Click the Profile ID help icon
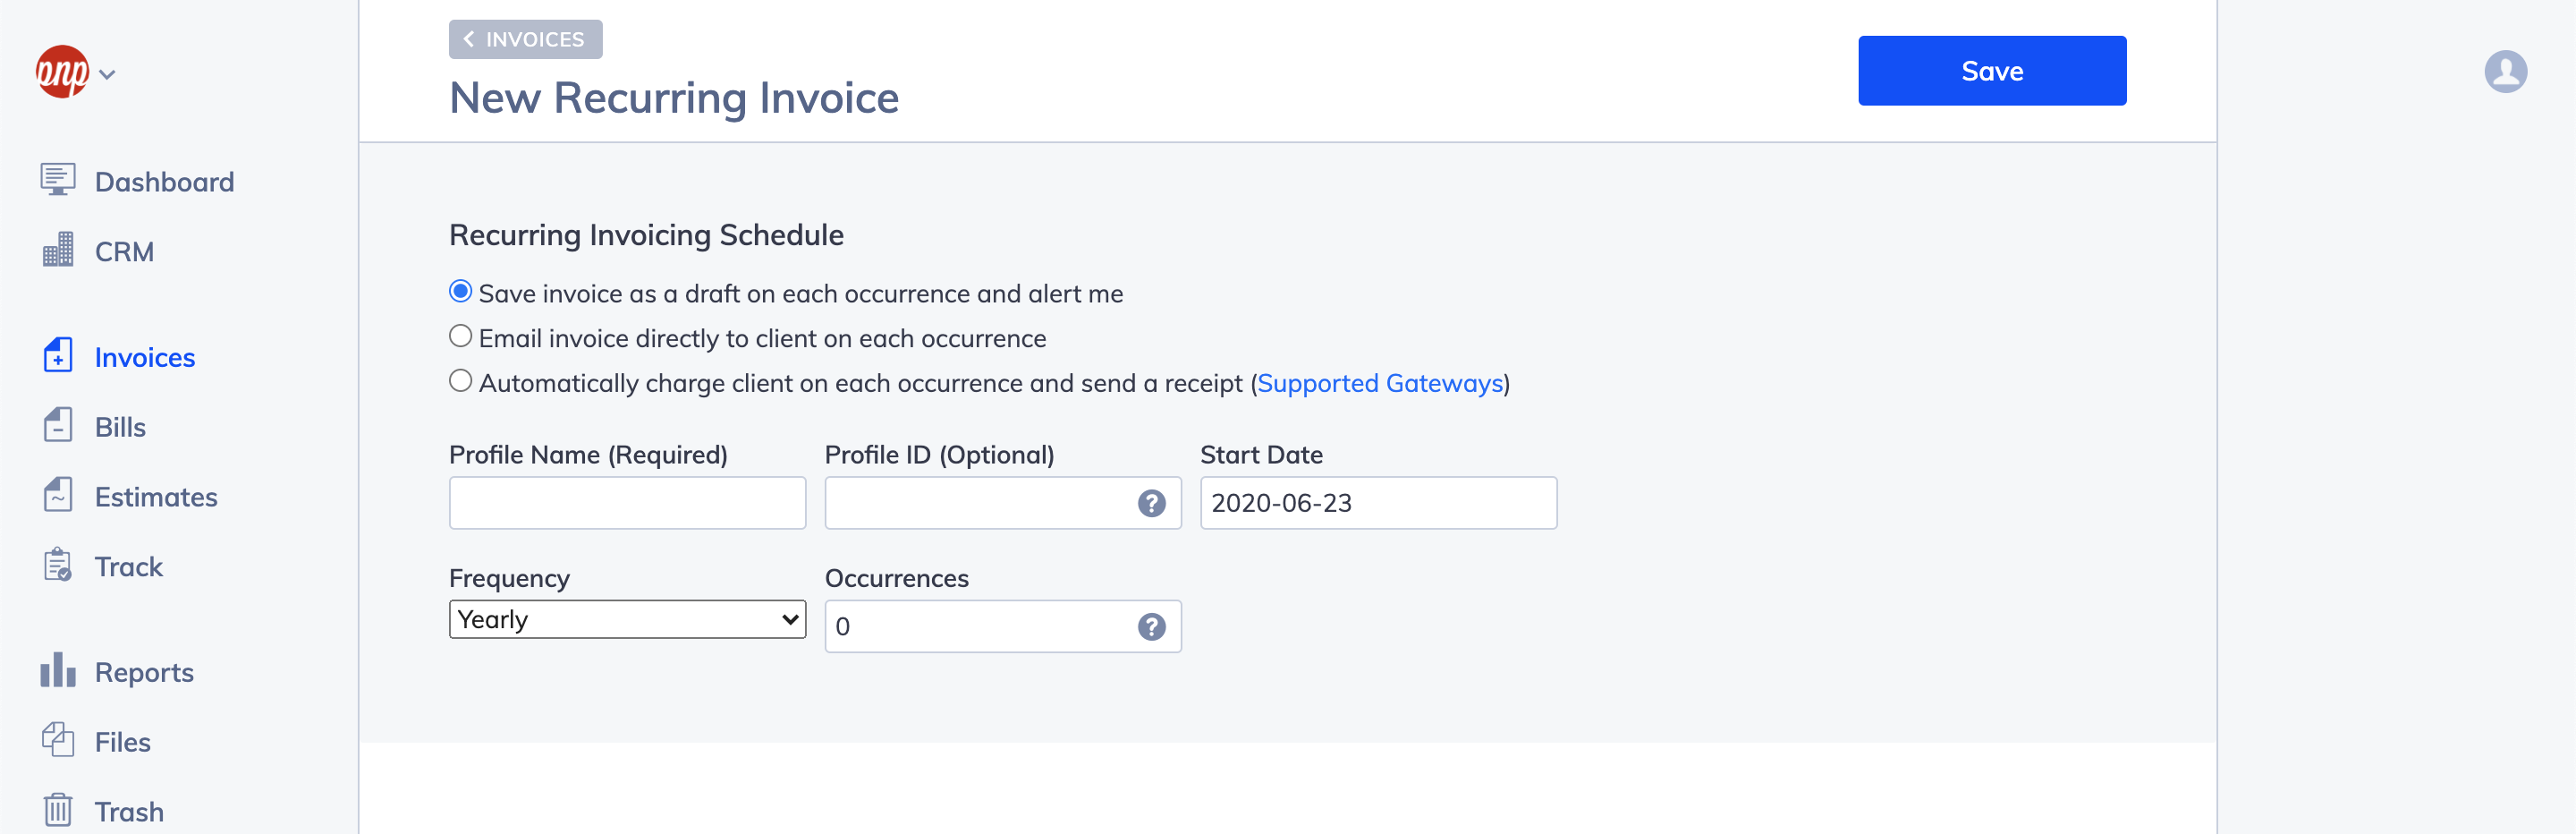The height and width of the screenshot is (834, 2576). pyautogui.click(x=1151, y=503)
